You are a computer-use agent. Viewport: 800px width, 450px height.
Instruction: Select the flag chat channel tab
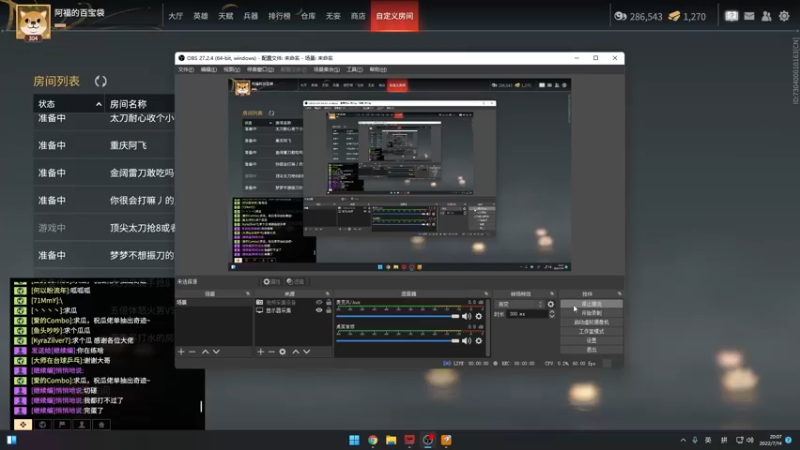pyautogui.click(x=62, y=424)
